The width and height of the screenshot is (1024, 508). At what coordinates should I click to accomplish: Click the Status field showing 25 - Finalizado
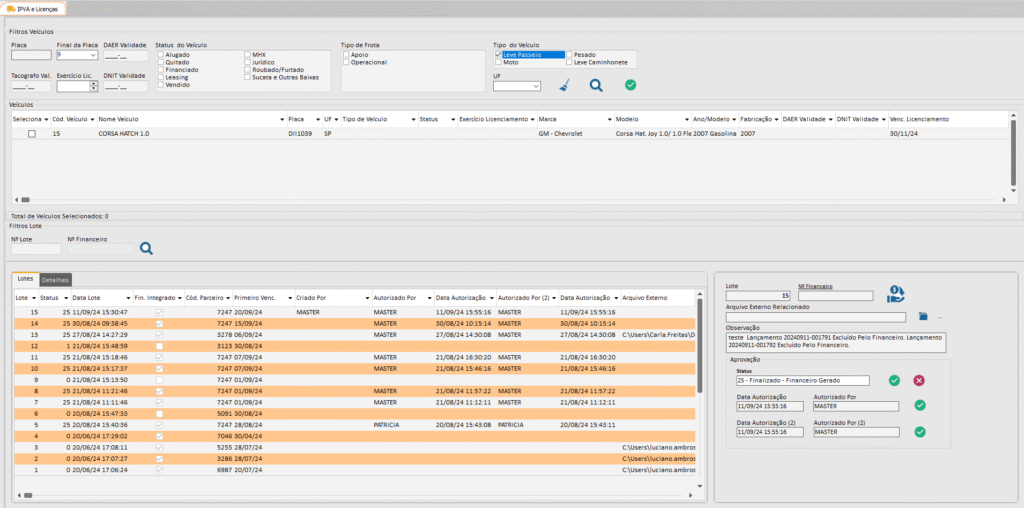(x=803, y=380)
